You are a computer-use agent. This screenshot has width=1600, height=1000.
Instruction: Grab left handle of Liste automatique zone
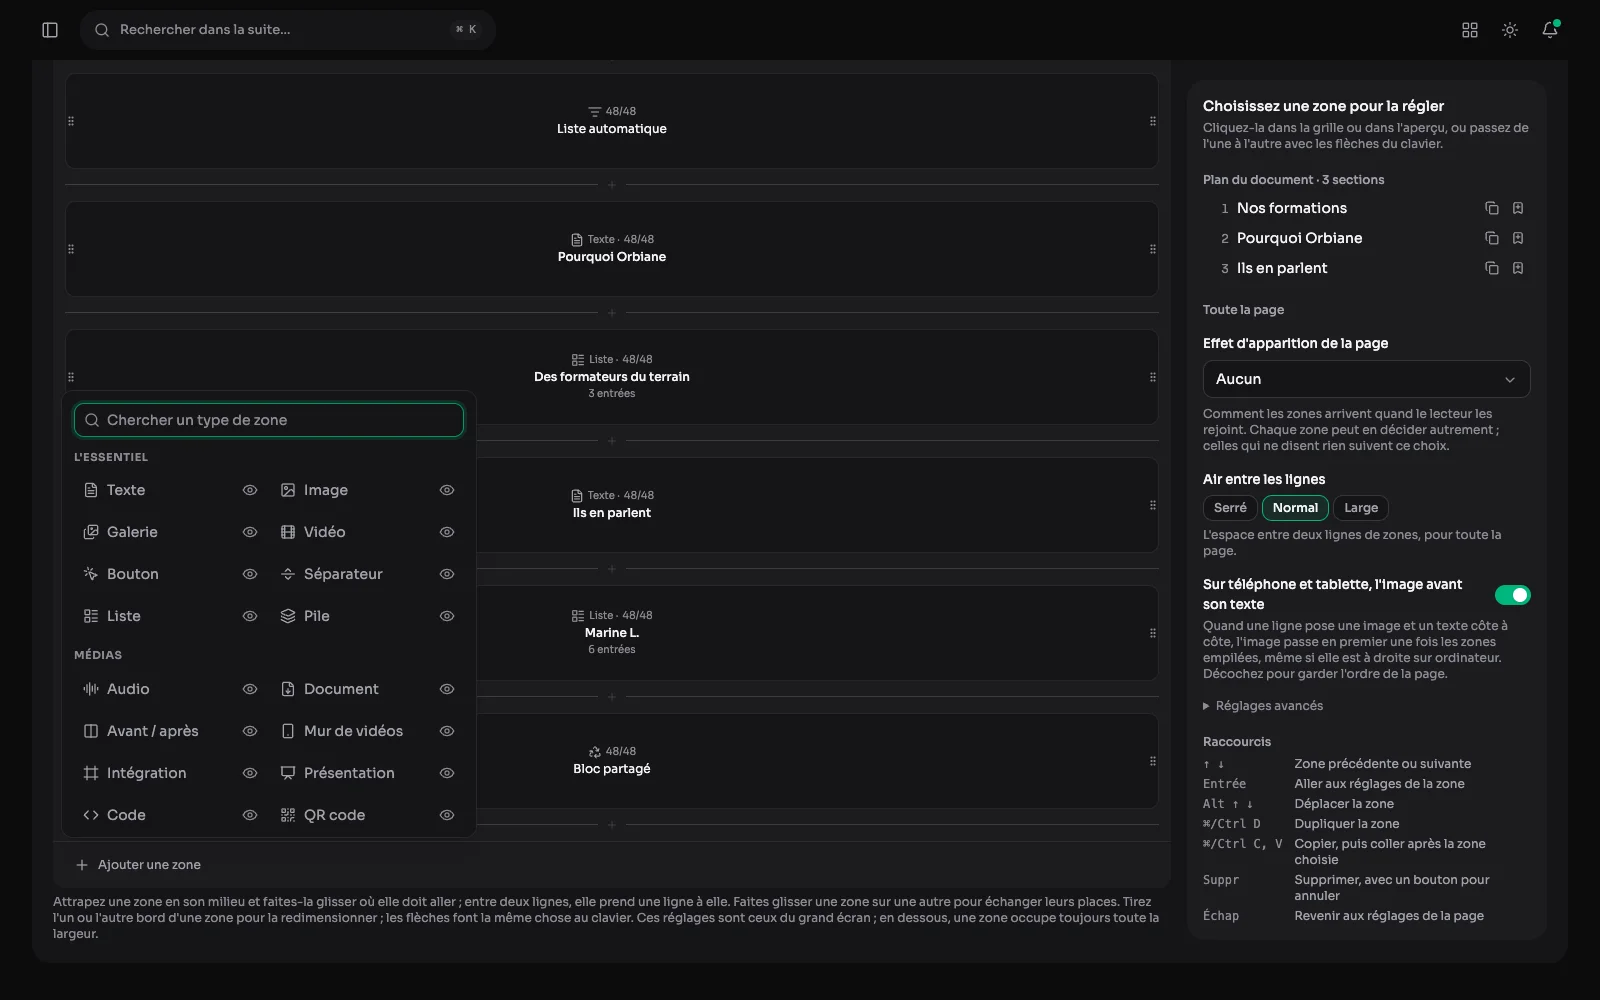coord(71,121)
